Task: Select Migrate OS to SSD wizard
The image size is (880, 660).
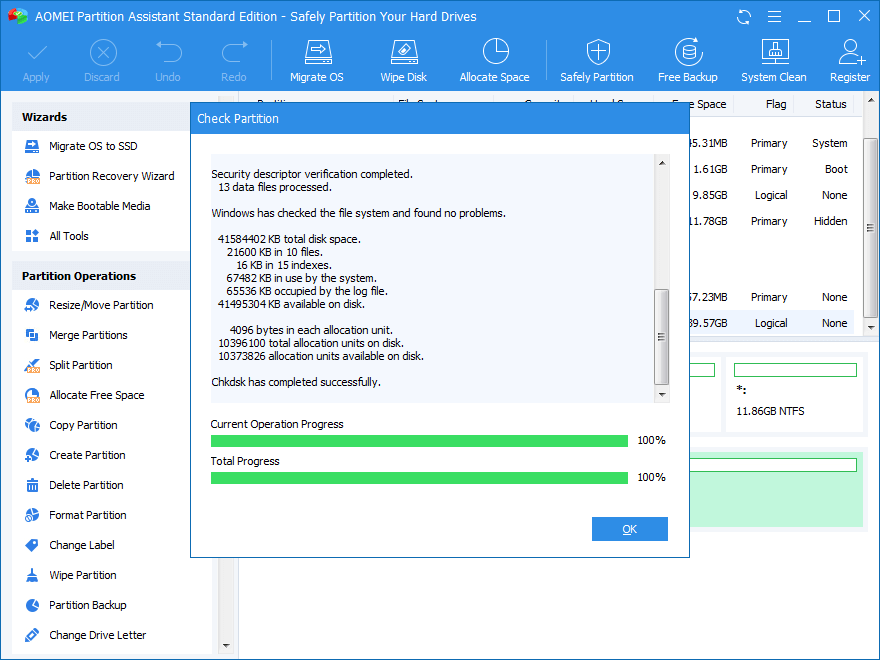Action: [90, 146]
